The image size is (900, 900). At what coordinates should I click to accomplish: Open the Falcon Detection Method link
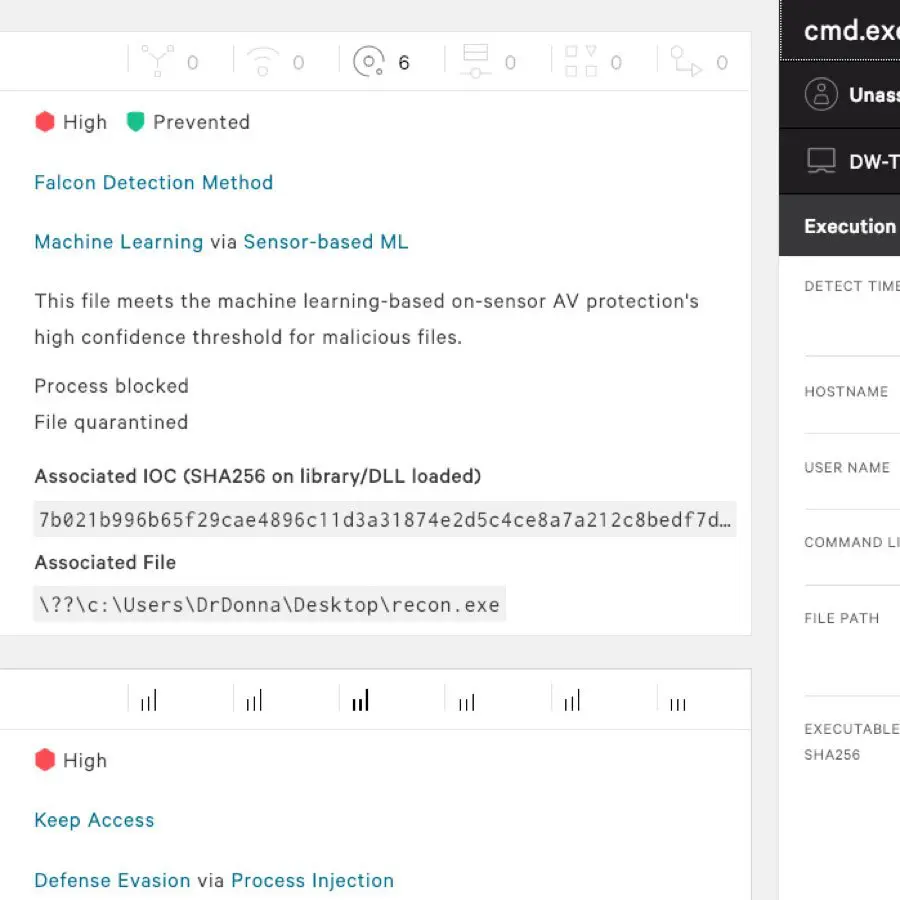(153, 182)
